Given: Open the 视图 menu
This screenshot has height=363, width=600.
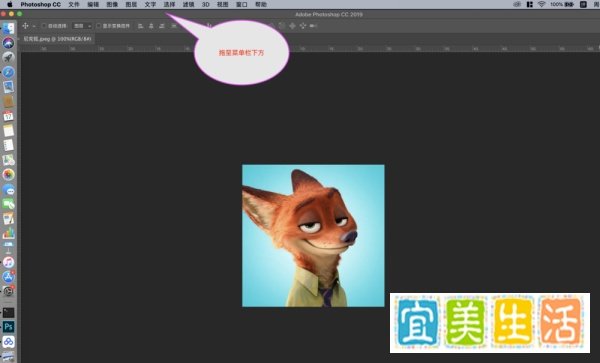Looking at the screenshot, I should point(223,5).
